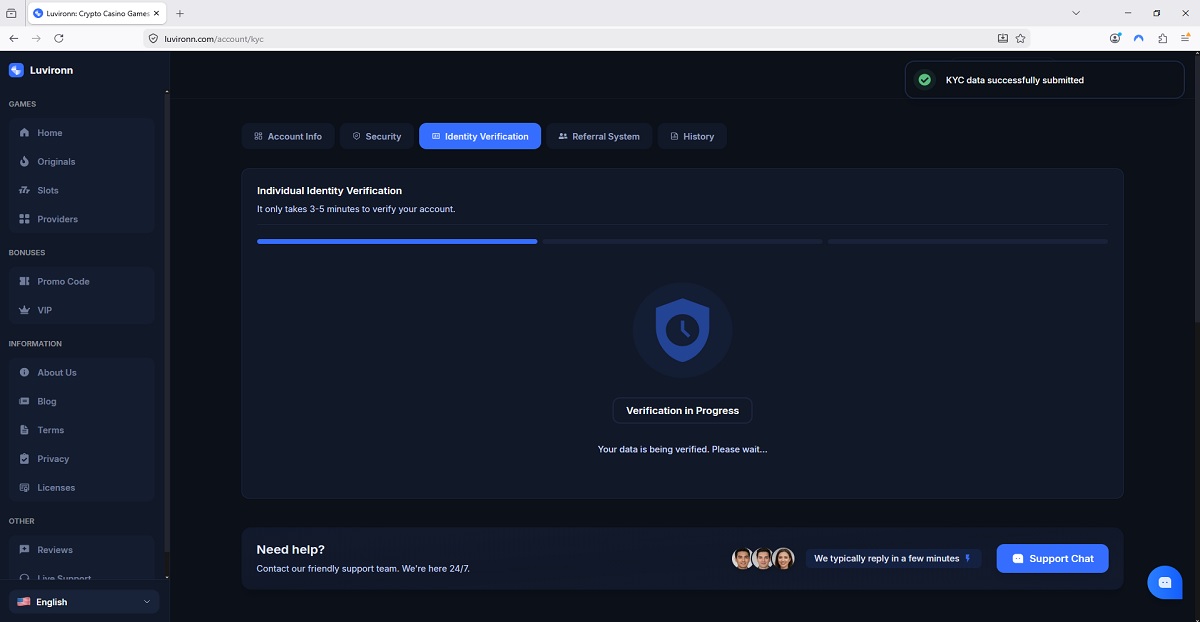Open About Us information page
Image resolution: width=1200 pixels, height=622 pixels.
tap(81, 372)
